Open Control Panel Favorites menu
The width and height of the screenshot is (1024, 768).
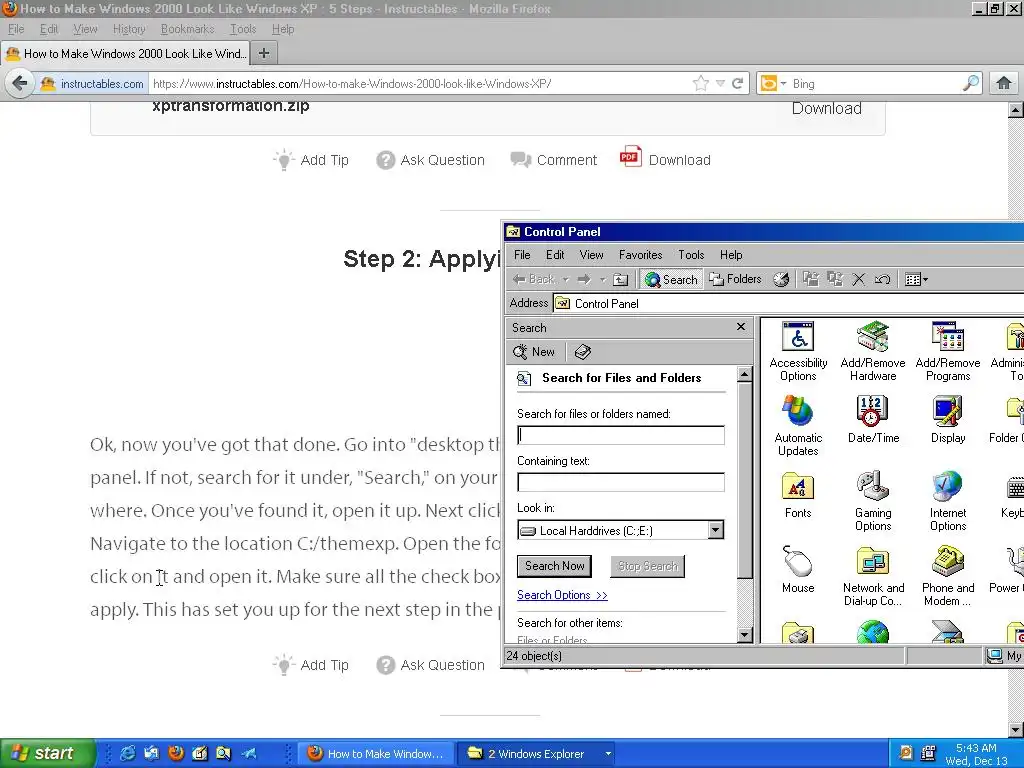tap(641, 255)
